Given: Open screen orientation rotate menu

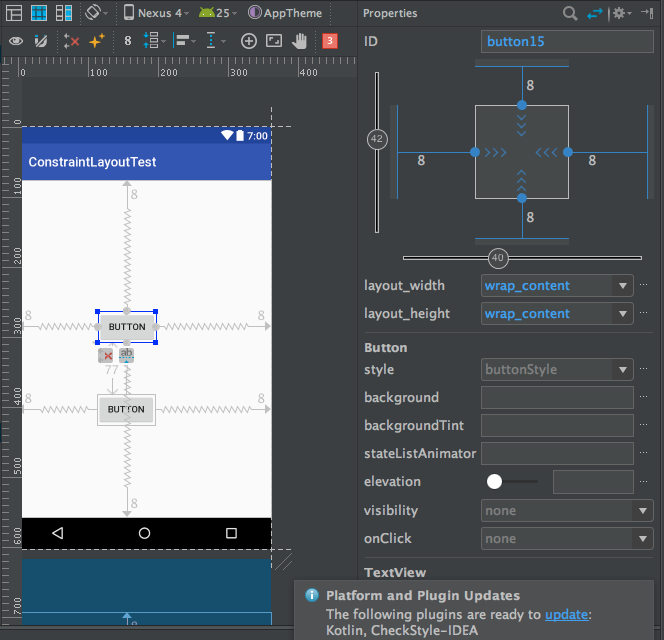Looking at the screenshot, I should [97, 13].
